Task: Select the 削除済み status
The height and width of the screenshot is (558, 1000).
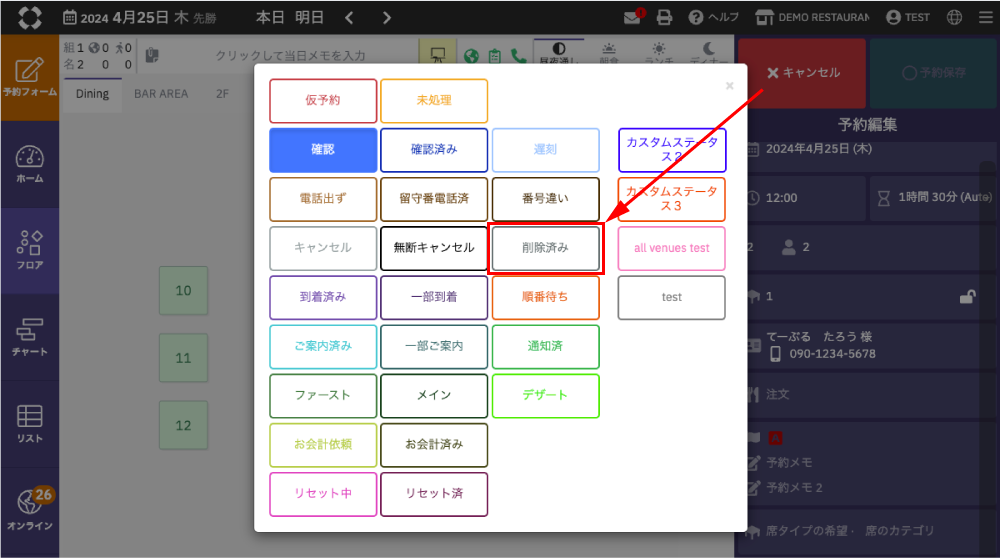Action: click(545, 248)
